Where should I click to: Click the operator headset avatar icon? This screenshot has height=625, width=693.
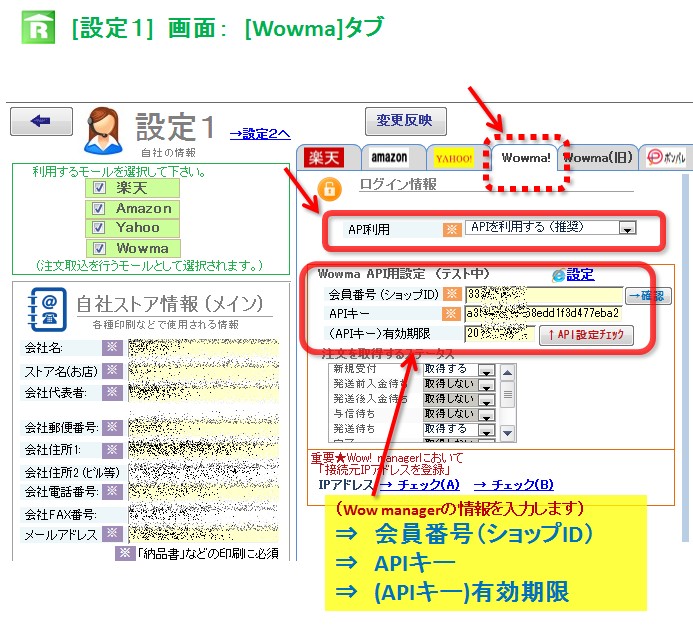click(103, 130)
